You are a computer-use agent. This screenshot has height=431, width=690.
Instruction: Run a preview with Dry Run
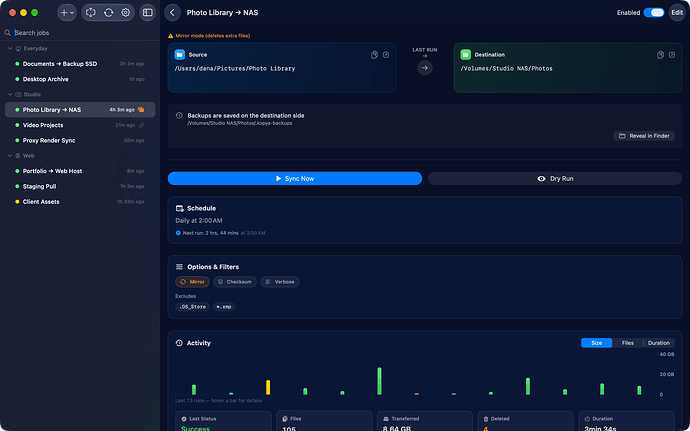coord(555,178)
